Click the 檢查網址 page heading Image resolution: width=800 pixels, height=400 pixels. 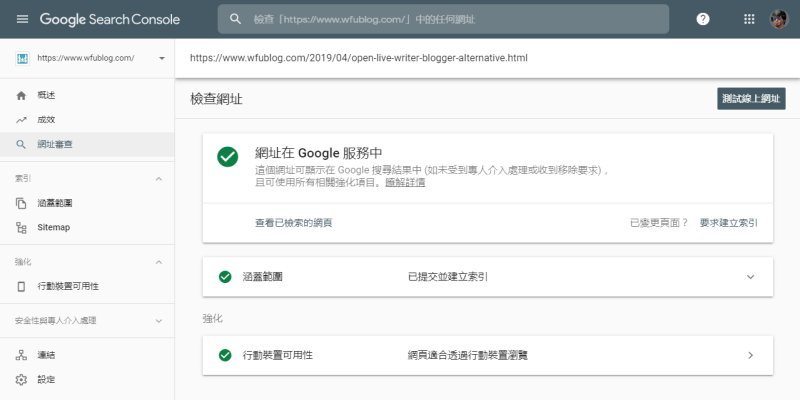pos(216,99)
